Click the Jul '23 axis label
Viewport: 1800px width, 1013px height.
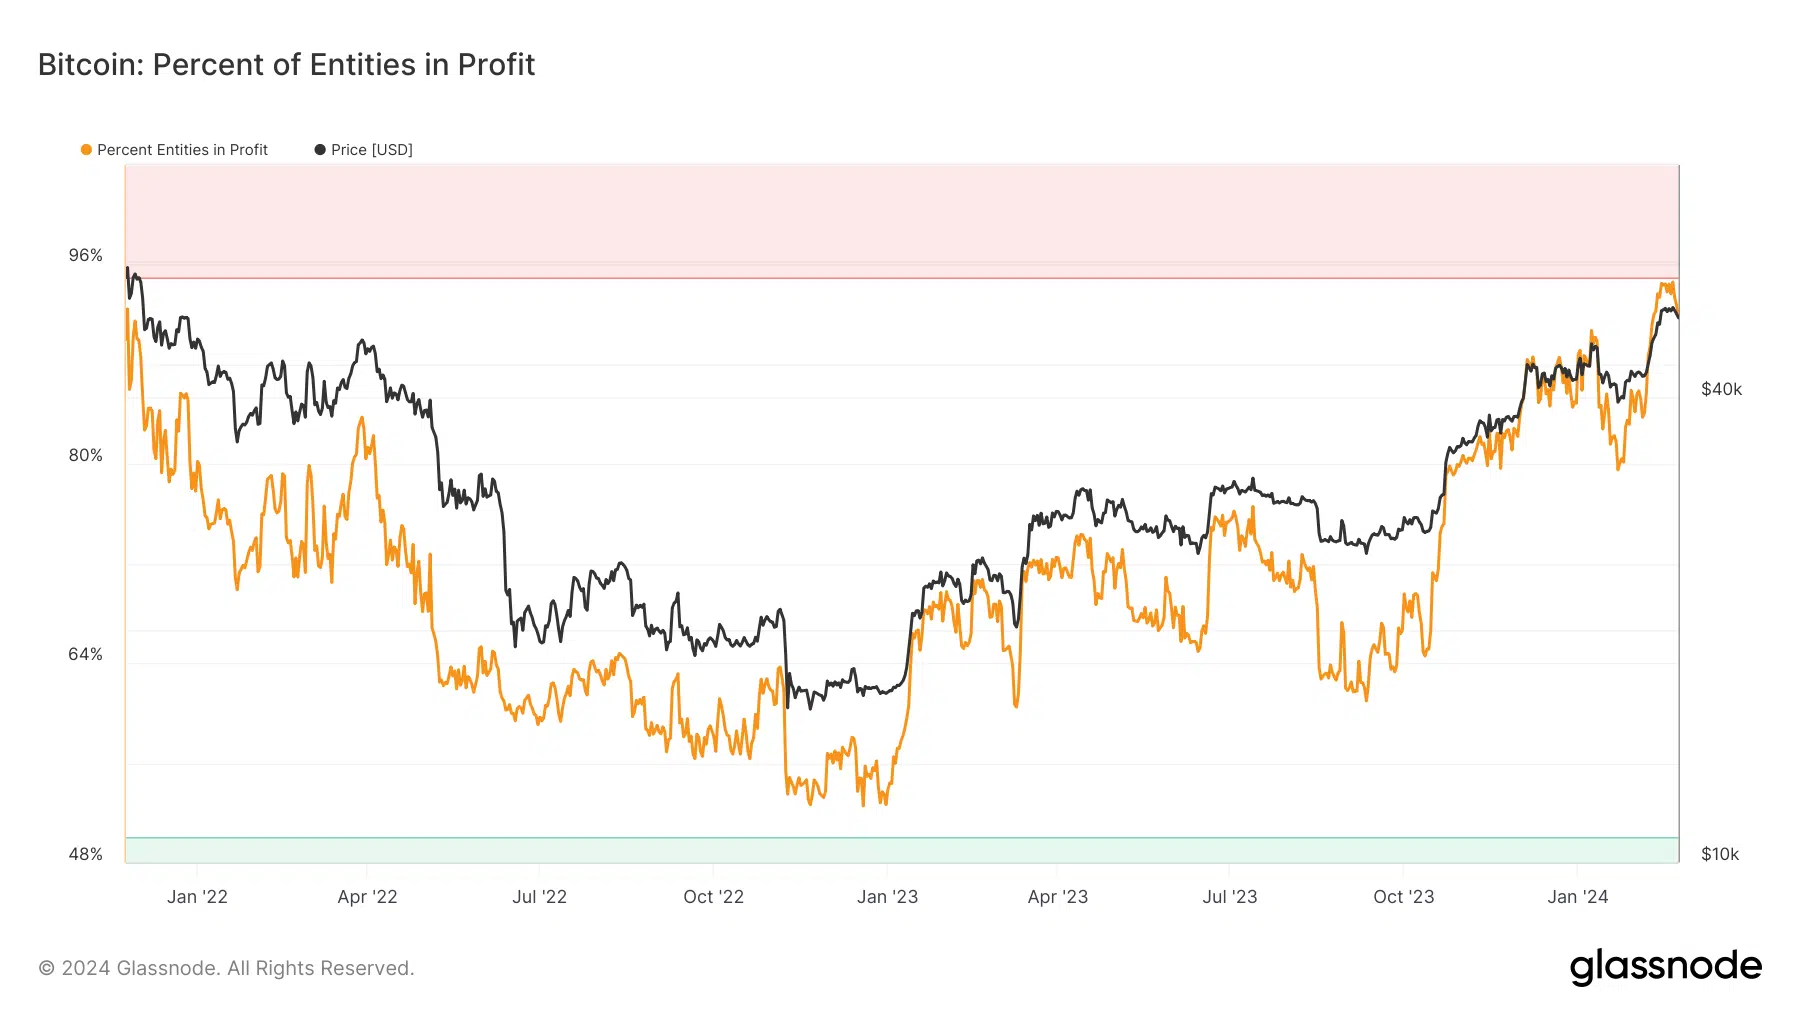(x=1229, y=897)
